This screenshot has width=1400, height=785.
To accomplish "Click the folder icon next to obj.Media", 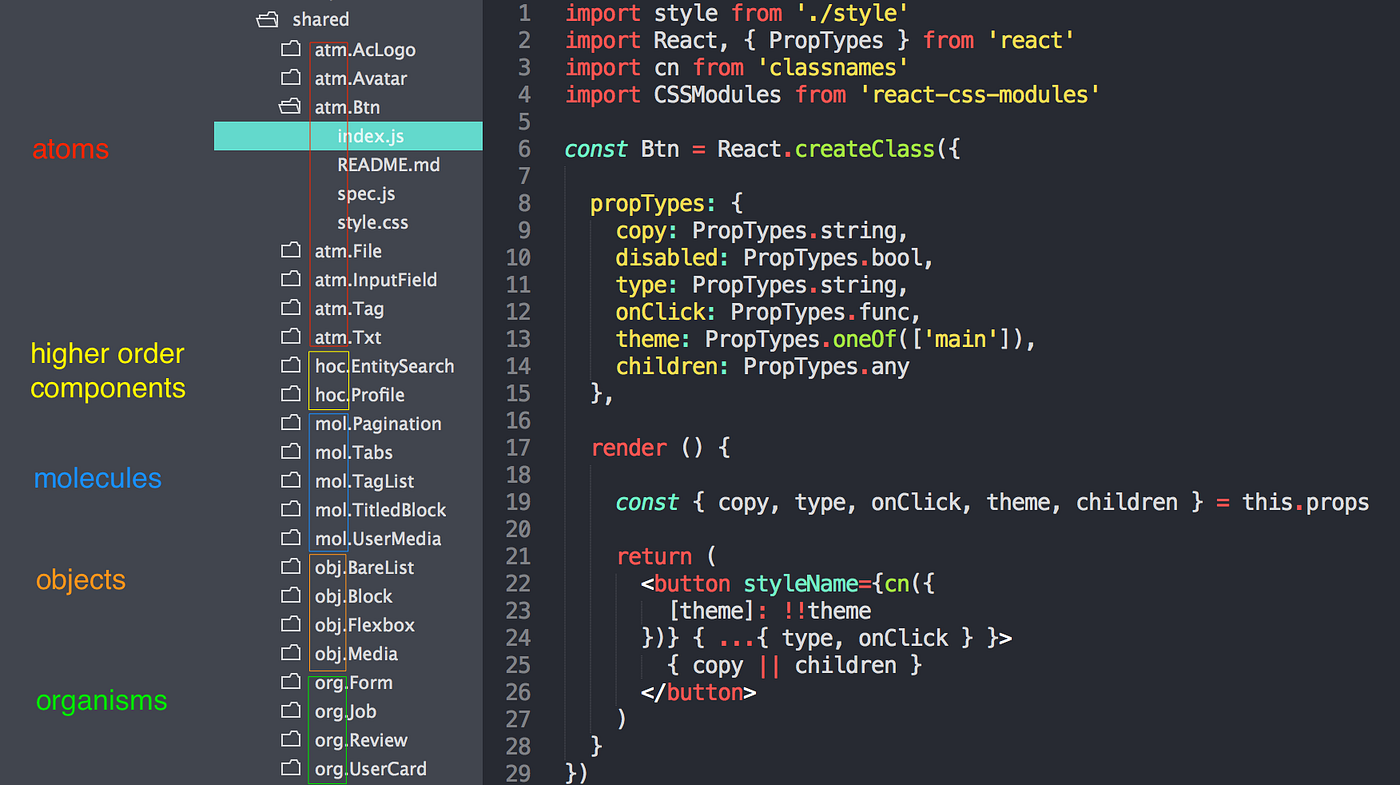I will point(291,654).
